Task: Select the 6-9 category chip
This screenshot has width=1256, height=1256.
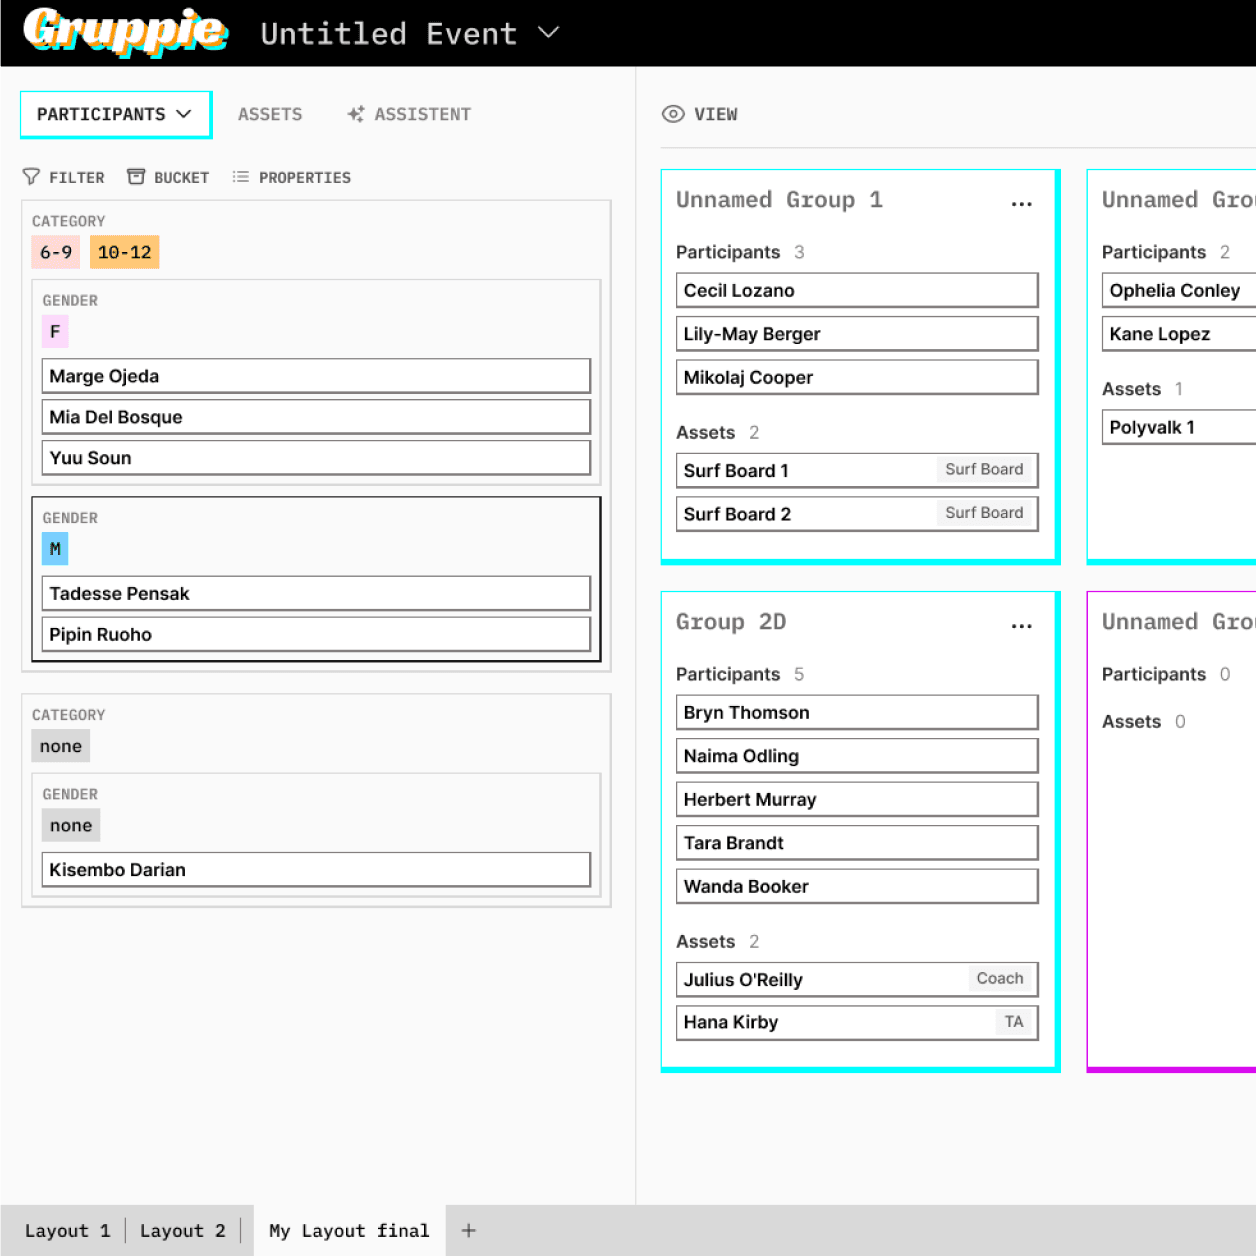Action: 55,252
